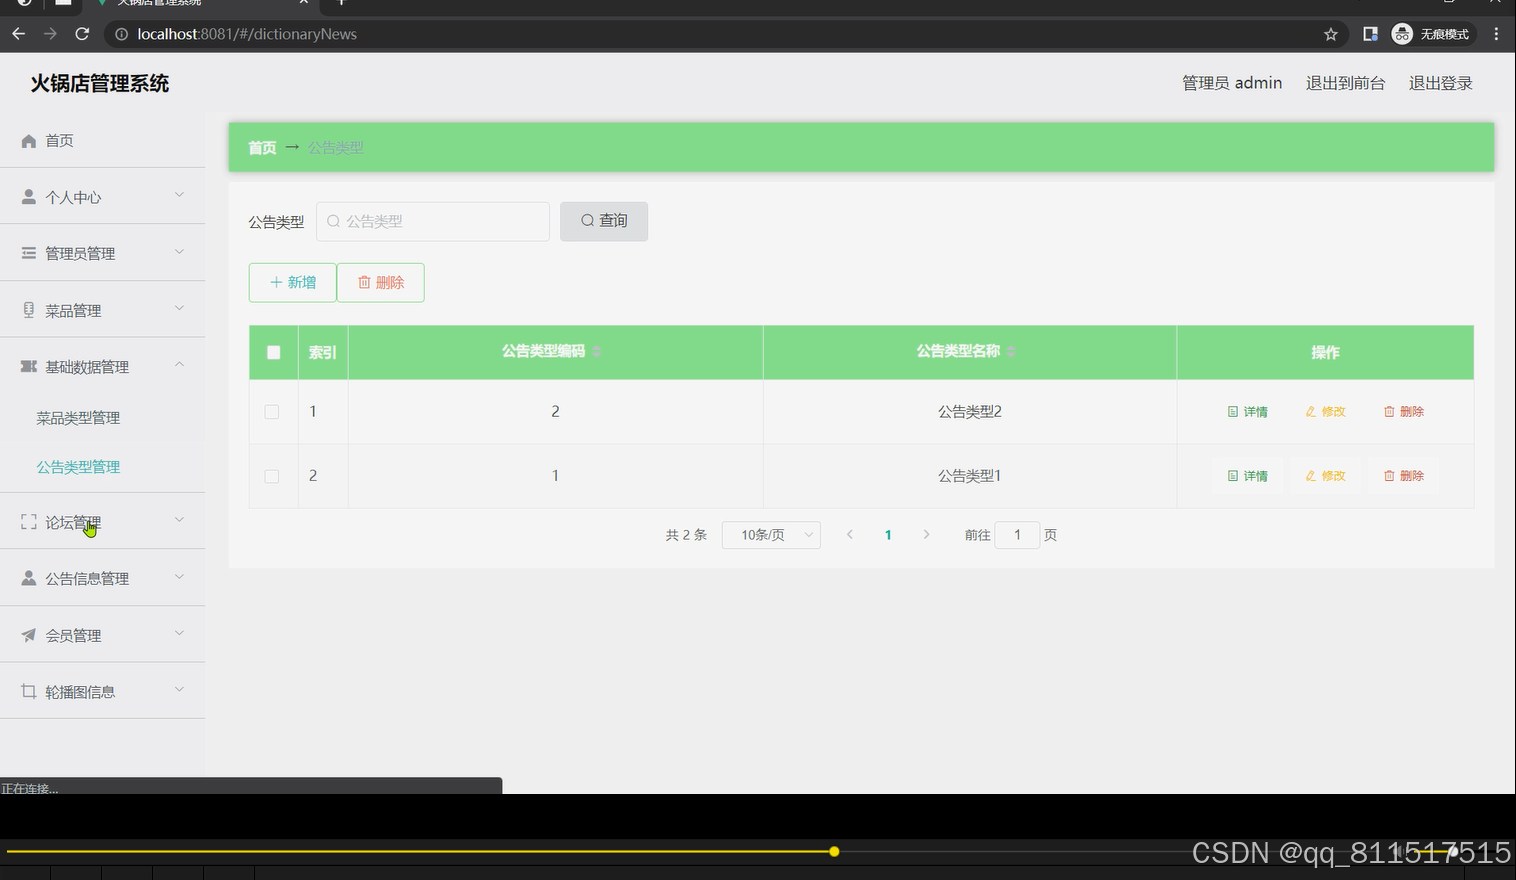Open the 菜品类型管理 submenu item
The height and width of the screenshot is (880, 1516).
tap(78, 418)
